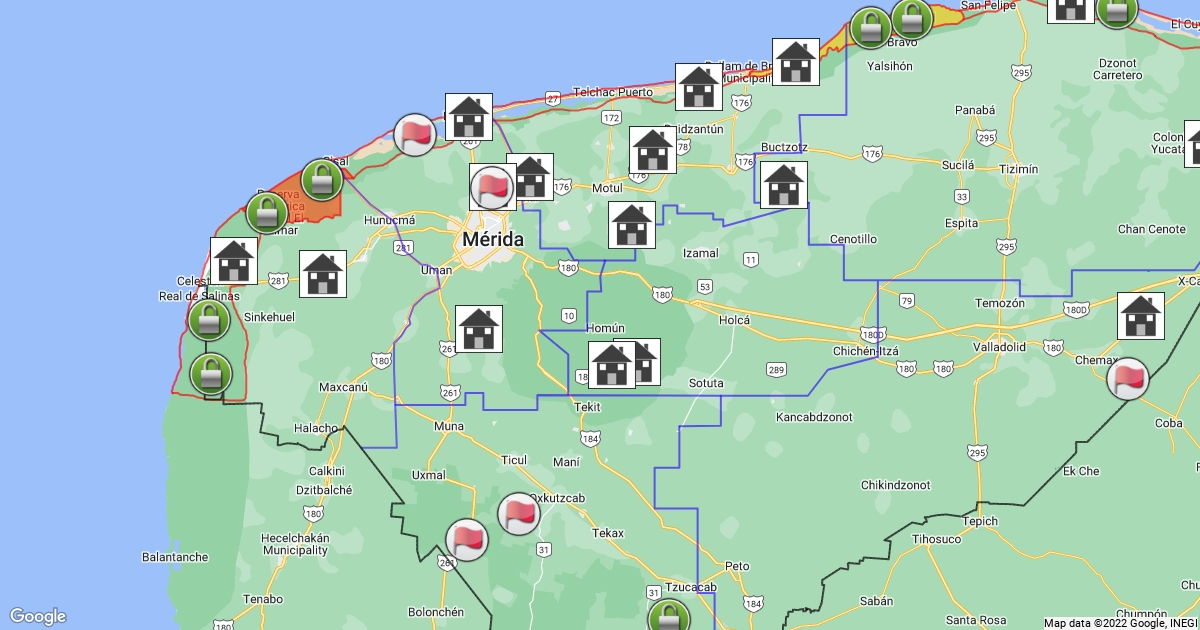1200x630 pixels.
Task: Click the red flag marker on coast west of Progreso
Action: click(414, 134)
